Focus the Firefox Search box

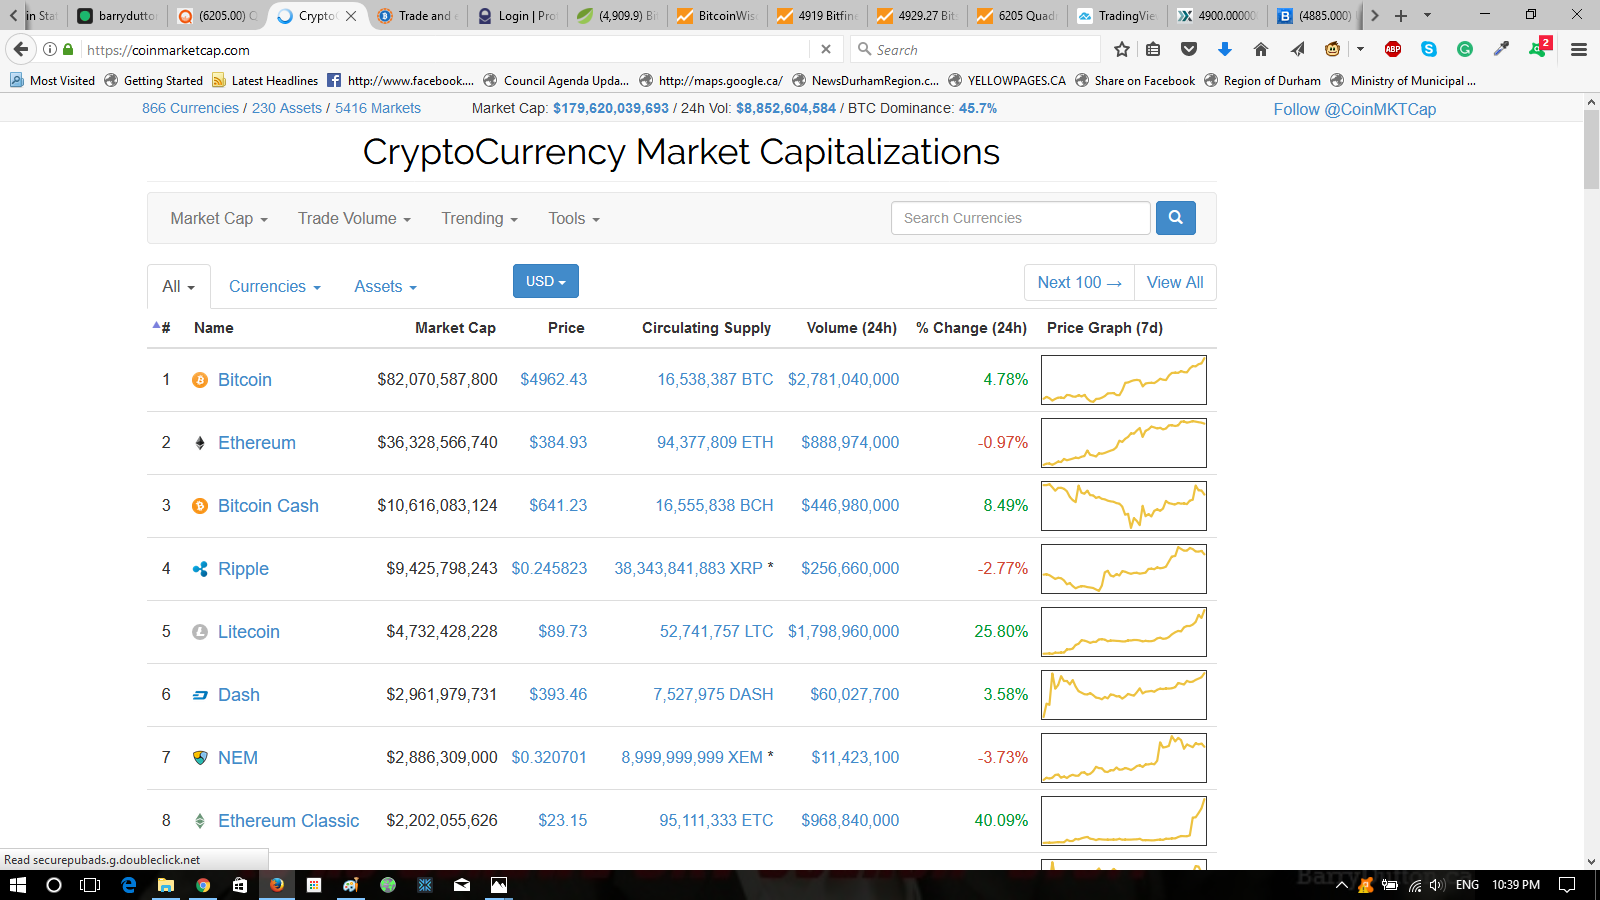[975, 49]
